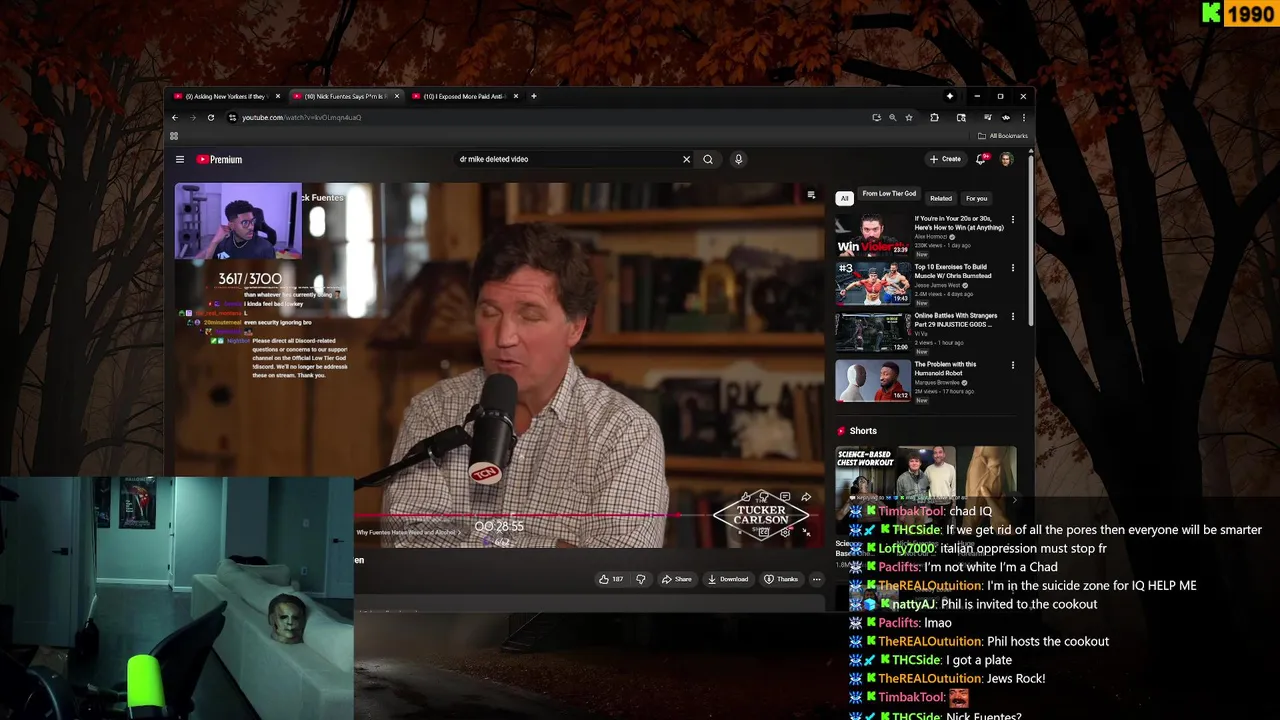Open Top 10 Exercises thumbnail
The width and height of the screenshot is (1280, 720).
click(x=873, y=283)
